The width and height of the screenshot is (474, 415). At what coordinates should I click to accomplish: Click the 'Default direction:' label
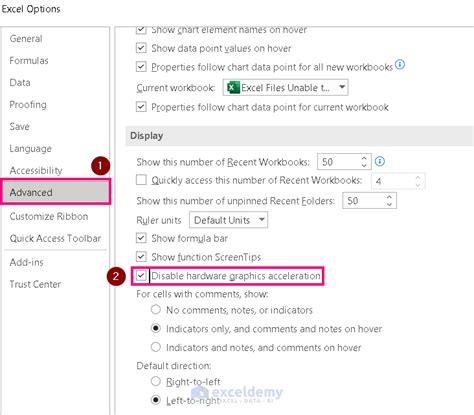pyautogui.click(x=174, y=366)
